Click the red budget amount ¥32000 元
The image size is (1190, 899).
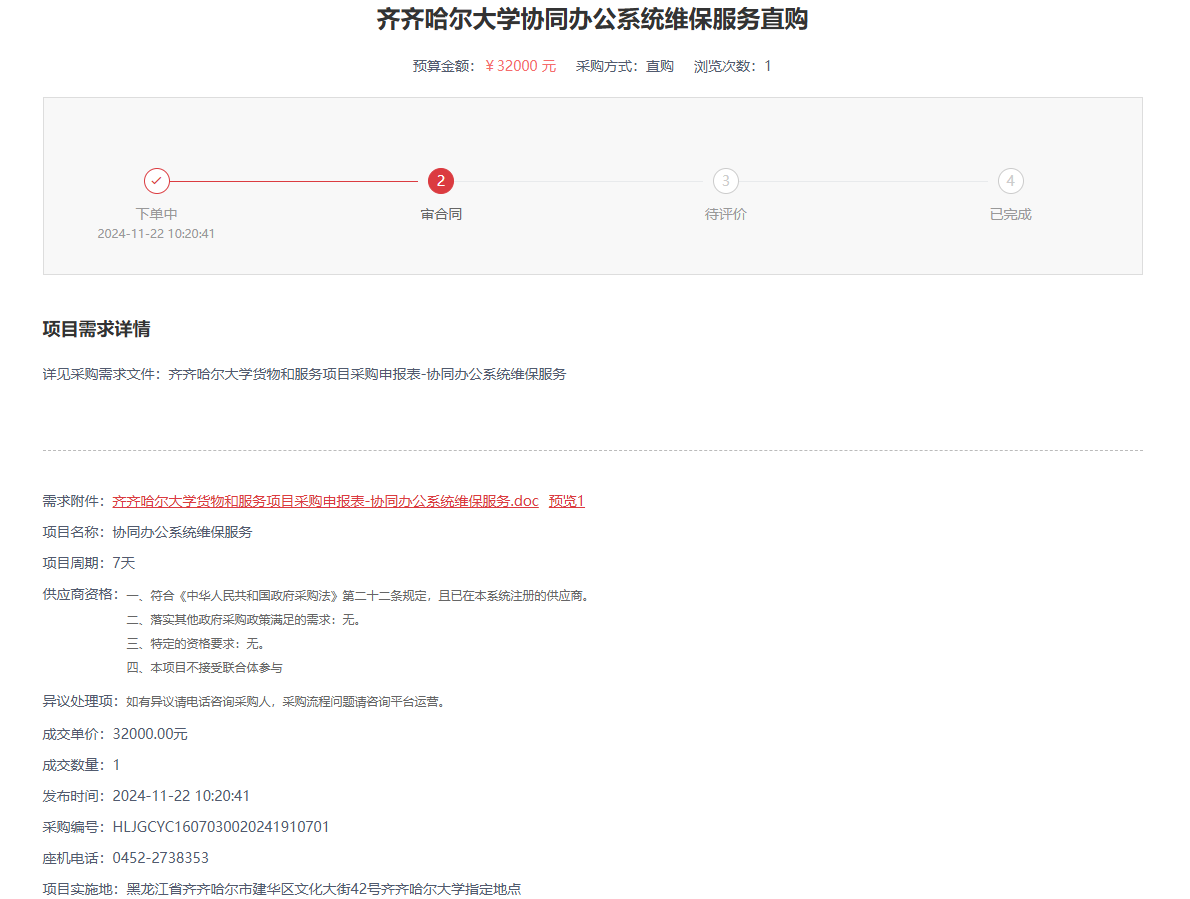(x=520, y=66)
